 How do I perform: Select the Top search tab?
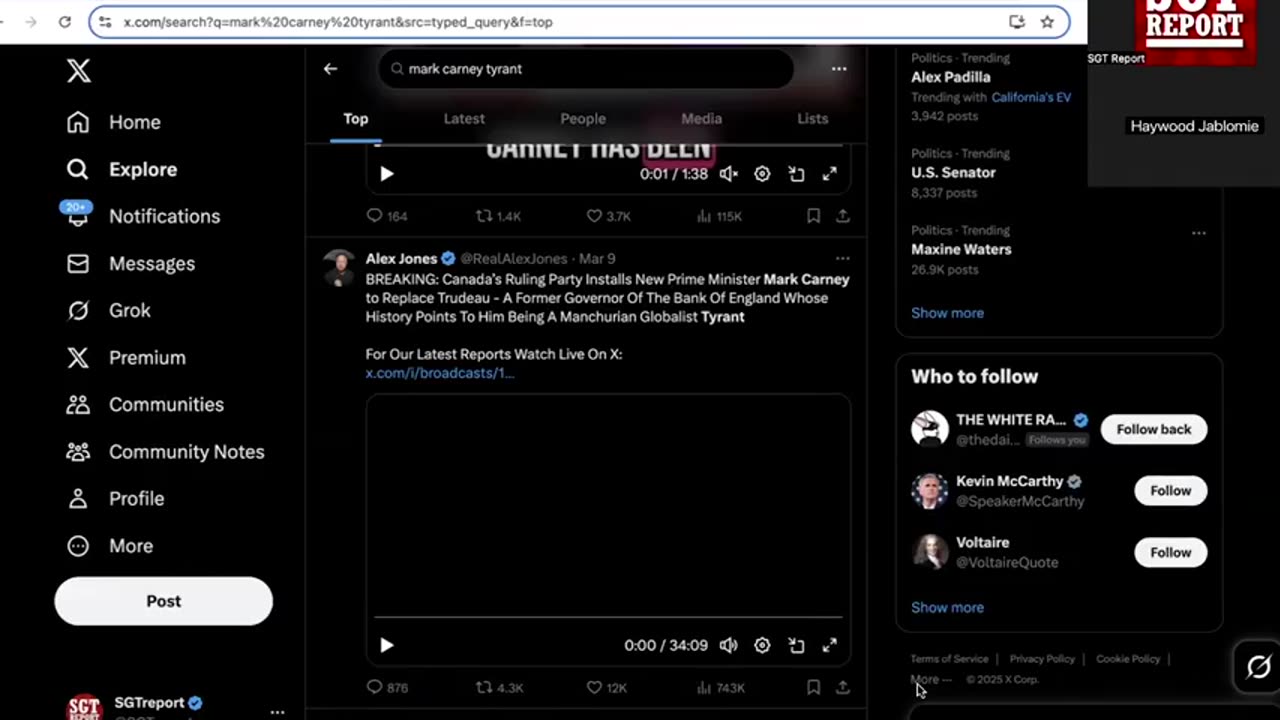click(356, 118)
